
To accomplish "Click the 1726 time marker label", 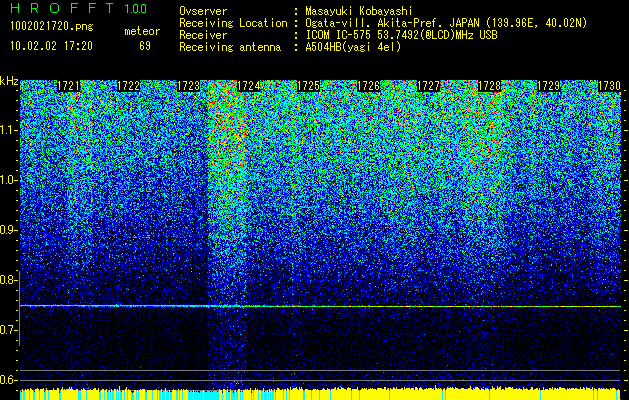I will [369, 86].
